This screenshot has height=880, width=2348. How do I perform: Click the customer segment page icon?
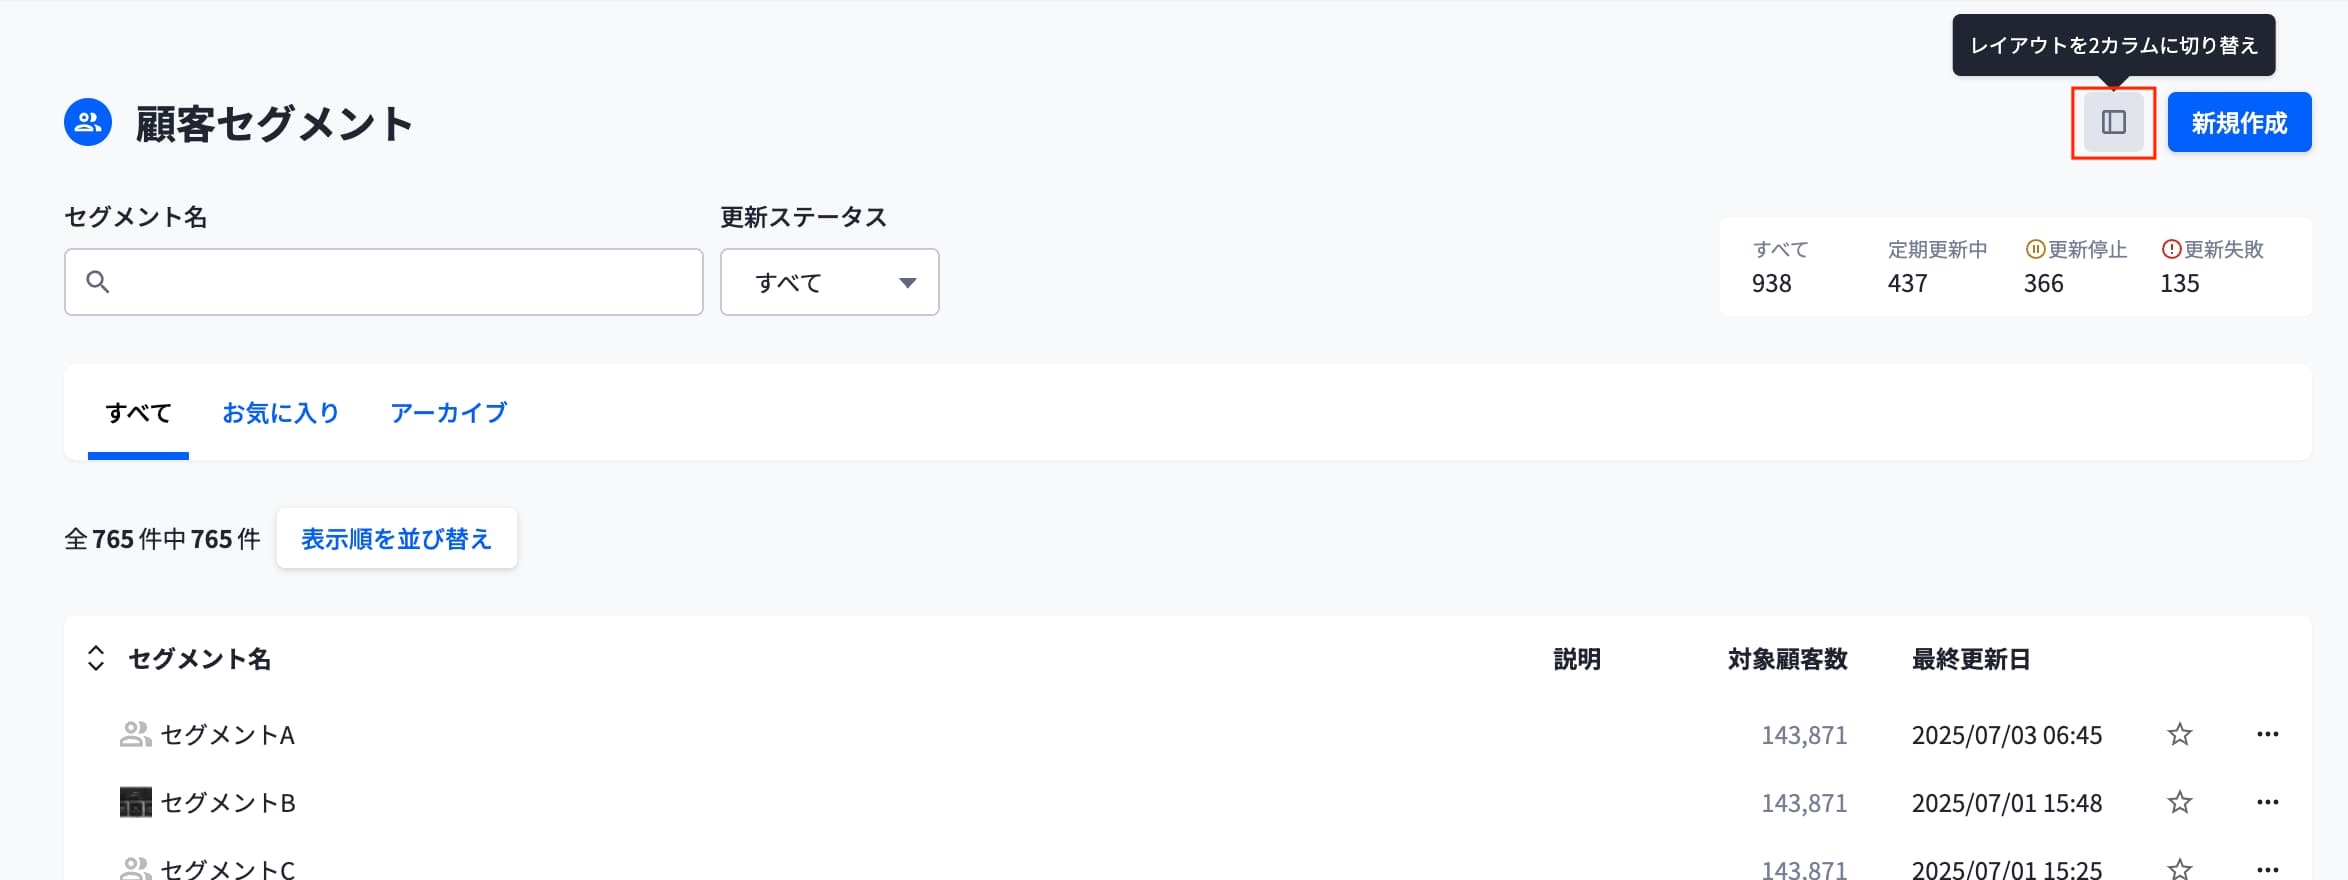[x=88, y=123]
